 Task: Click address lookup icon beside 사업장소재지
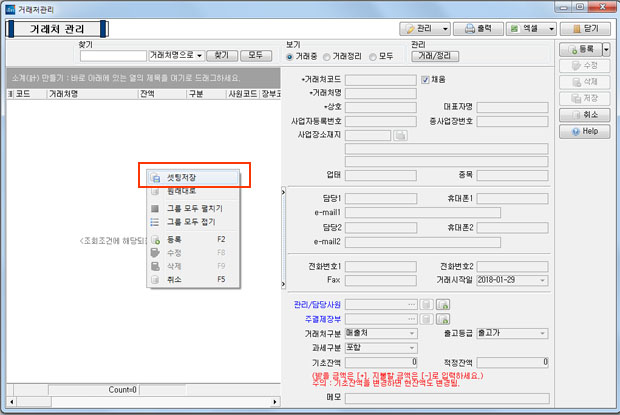401,135
